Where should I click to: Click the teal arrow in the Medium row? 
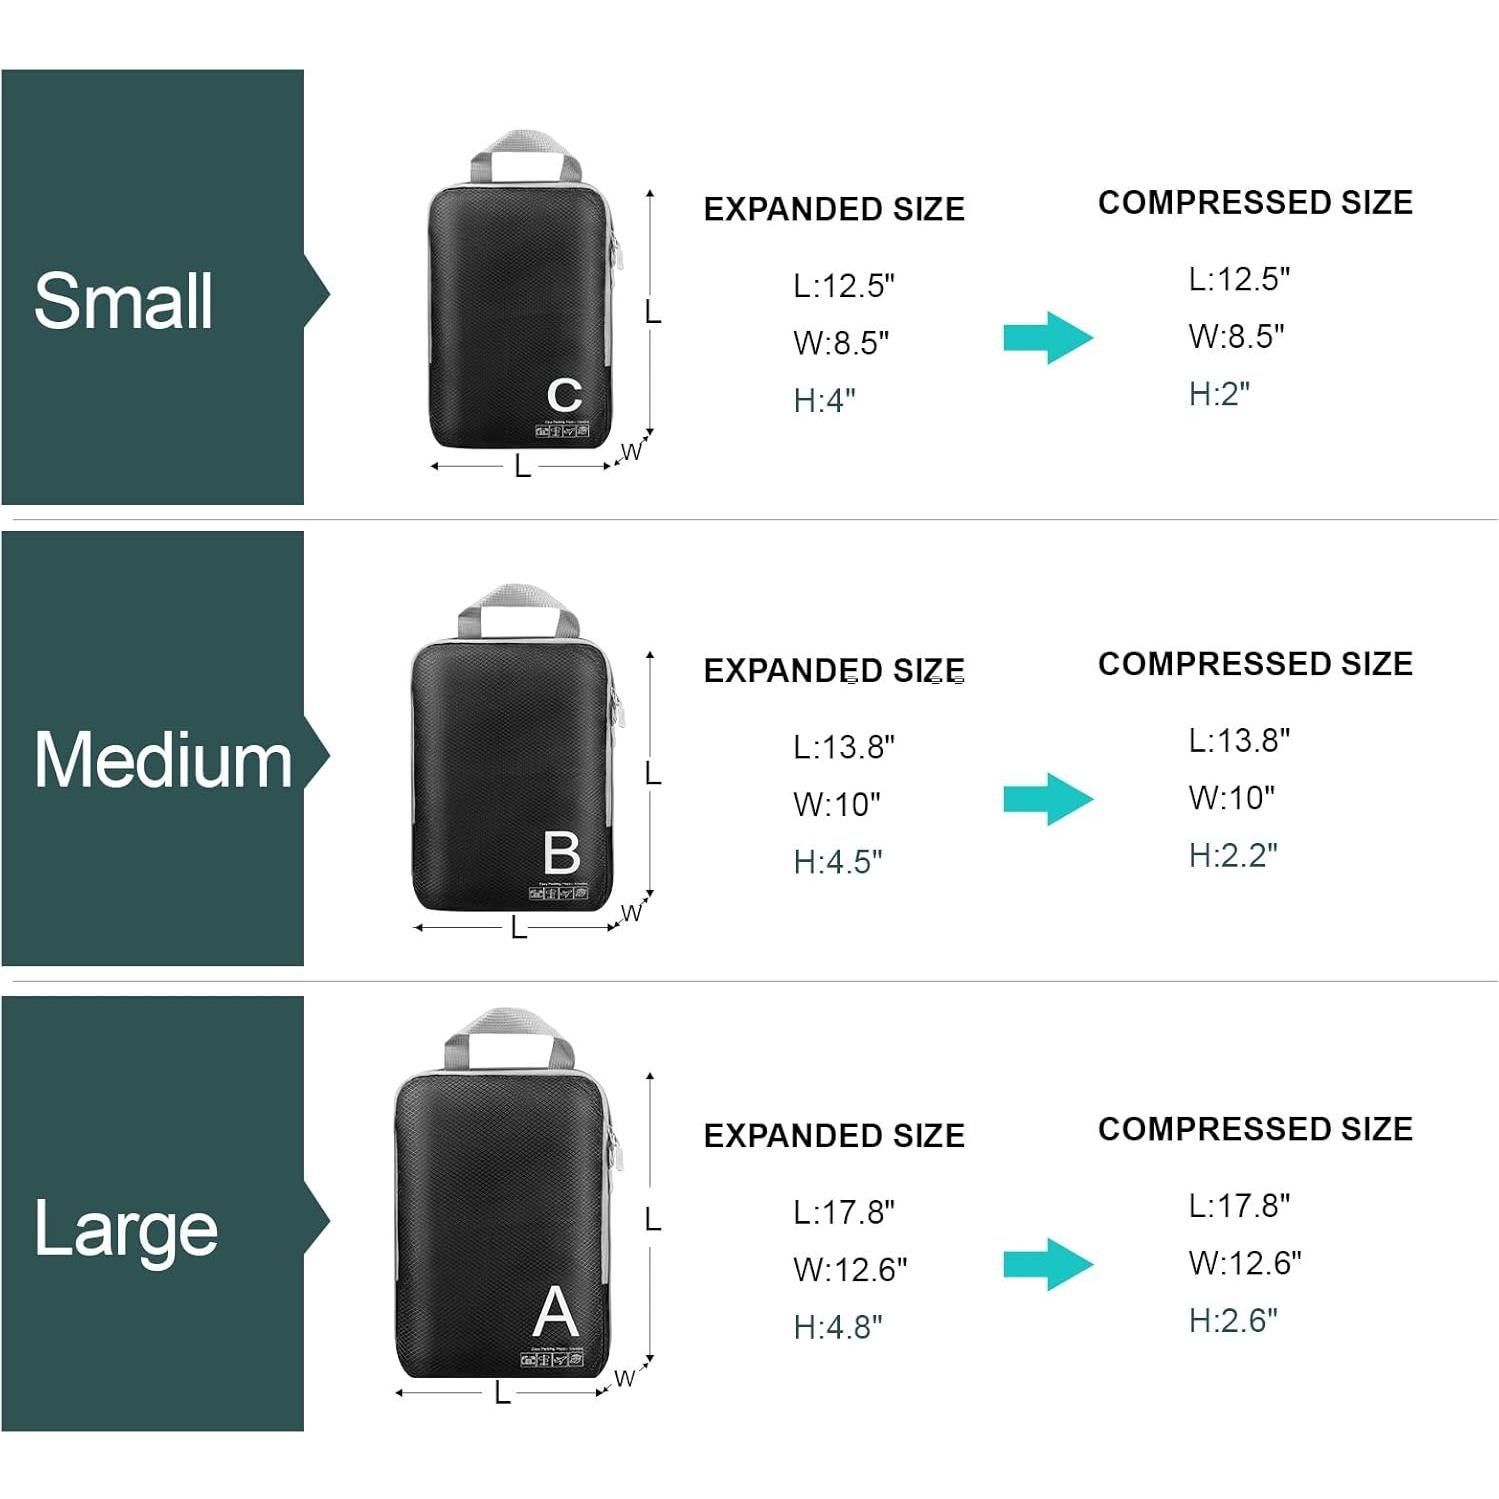[x=1047, y=799]
